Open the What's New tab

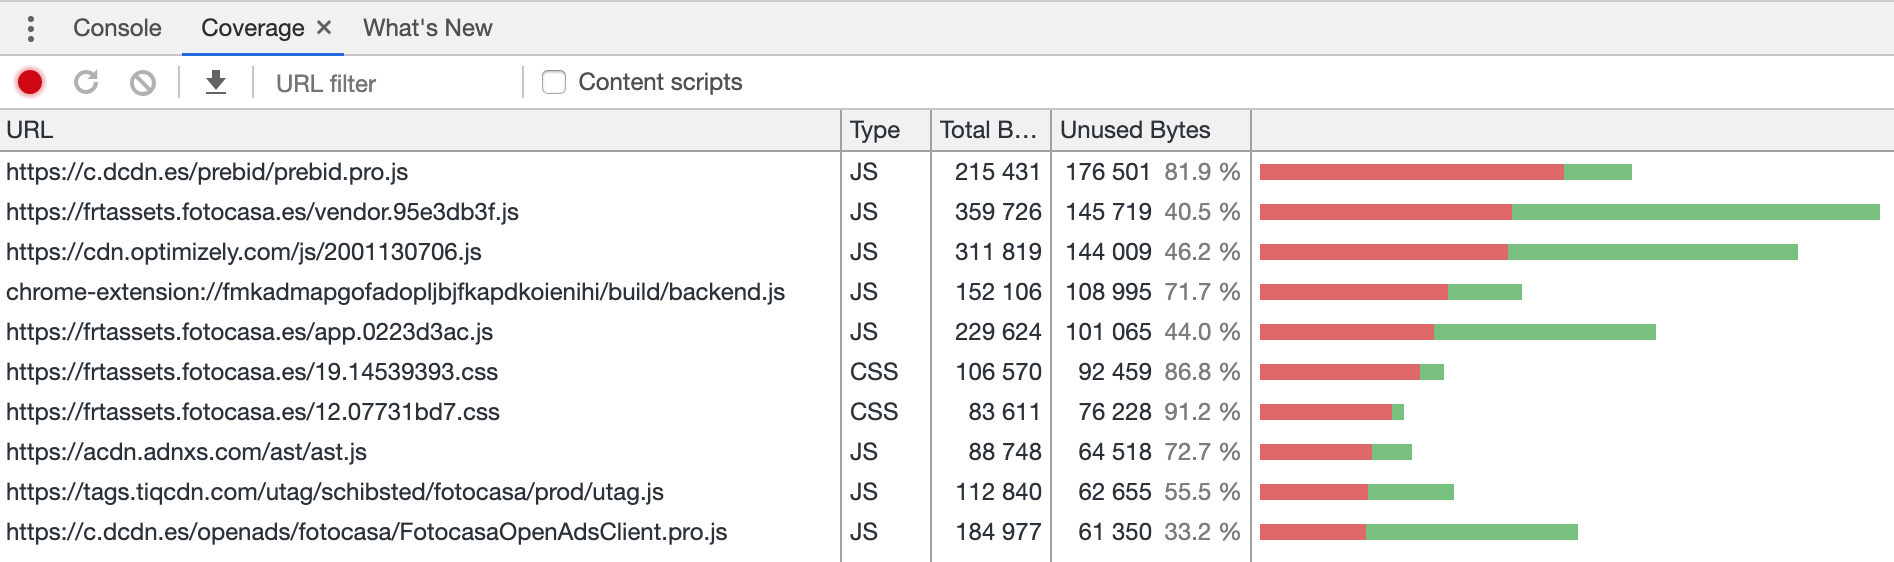pyautogui.click(x=428, y=28)
